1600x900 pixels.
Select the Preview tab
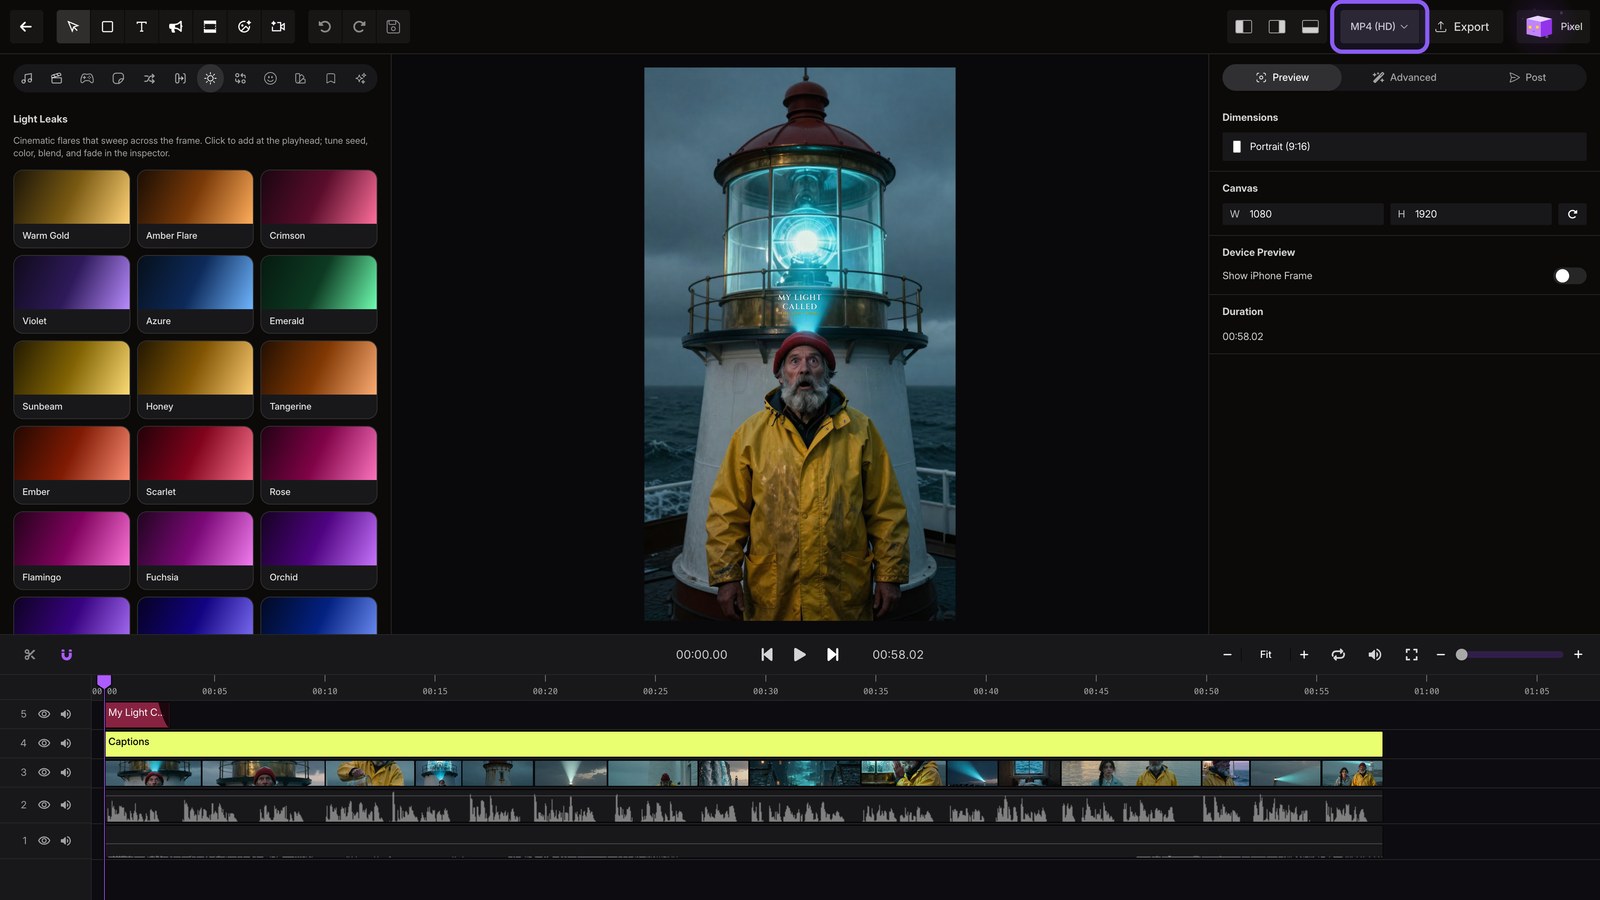coord(1282,78)
